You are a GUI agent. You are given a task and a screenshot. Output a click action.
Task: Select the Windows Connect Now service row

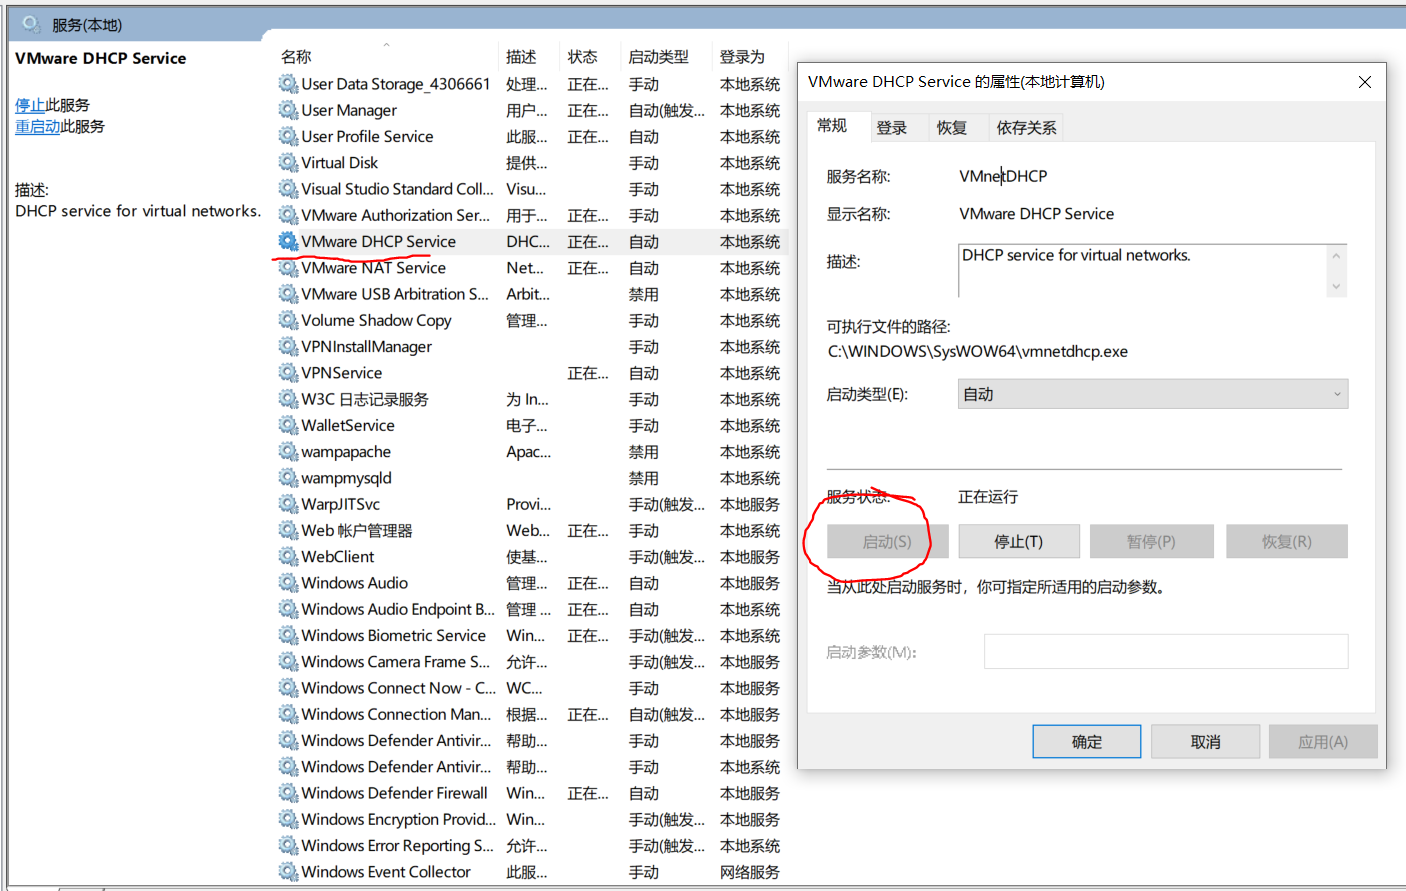click(531, 688)
